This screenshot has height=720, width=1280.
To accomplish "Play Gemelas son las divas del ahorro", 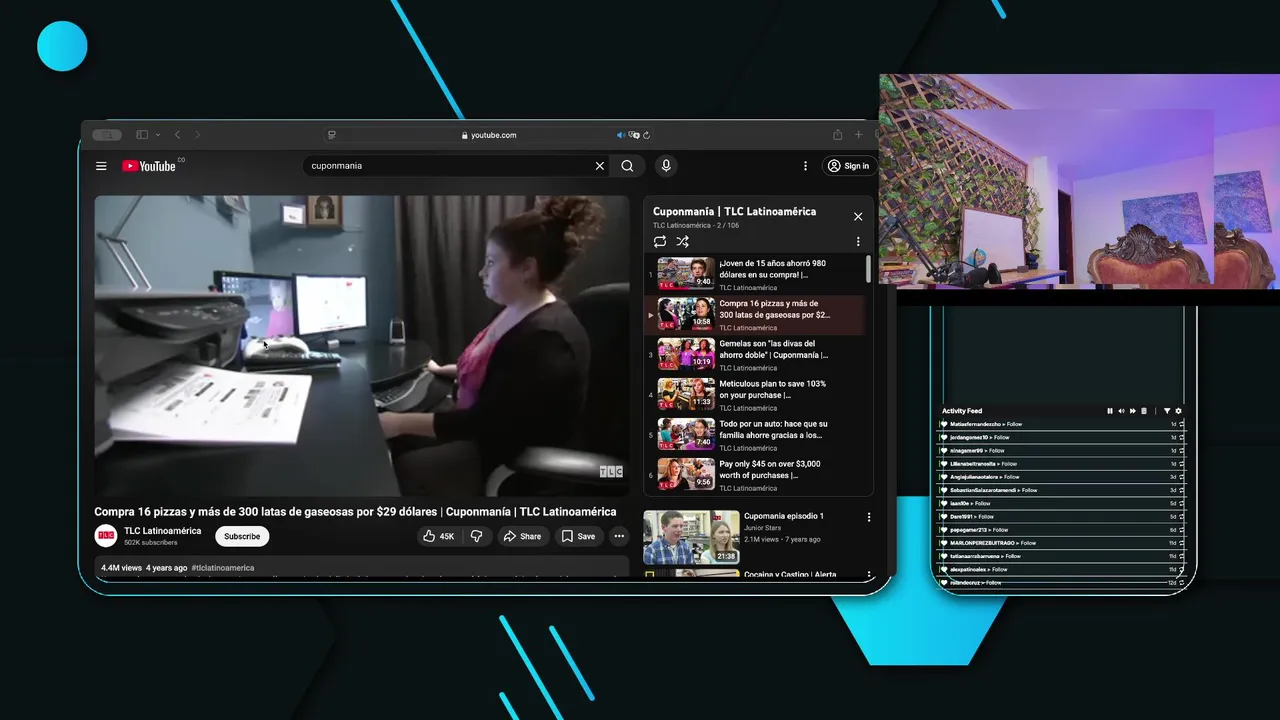I will point(755,354).
